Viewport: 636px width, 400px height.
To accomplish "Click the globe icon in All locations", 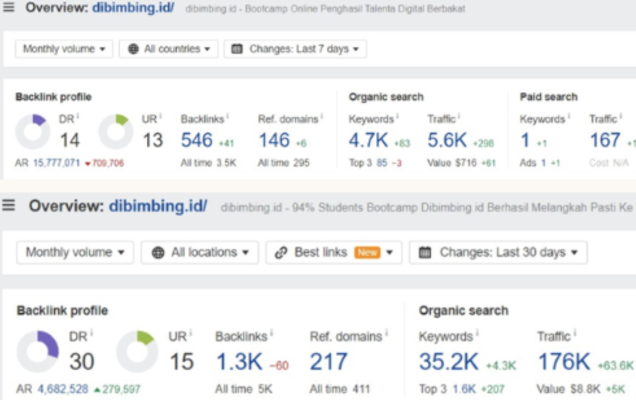I will pos(157,253).
